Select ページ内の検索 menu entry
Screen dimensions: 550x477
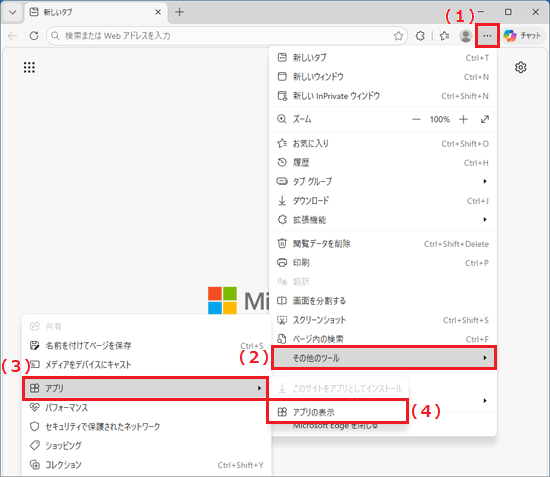383,339
